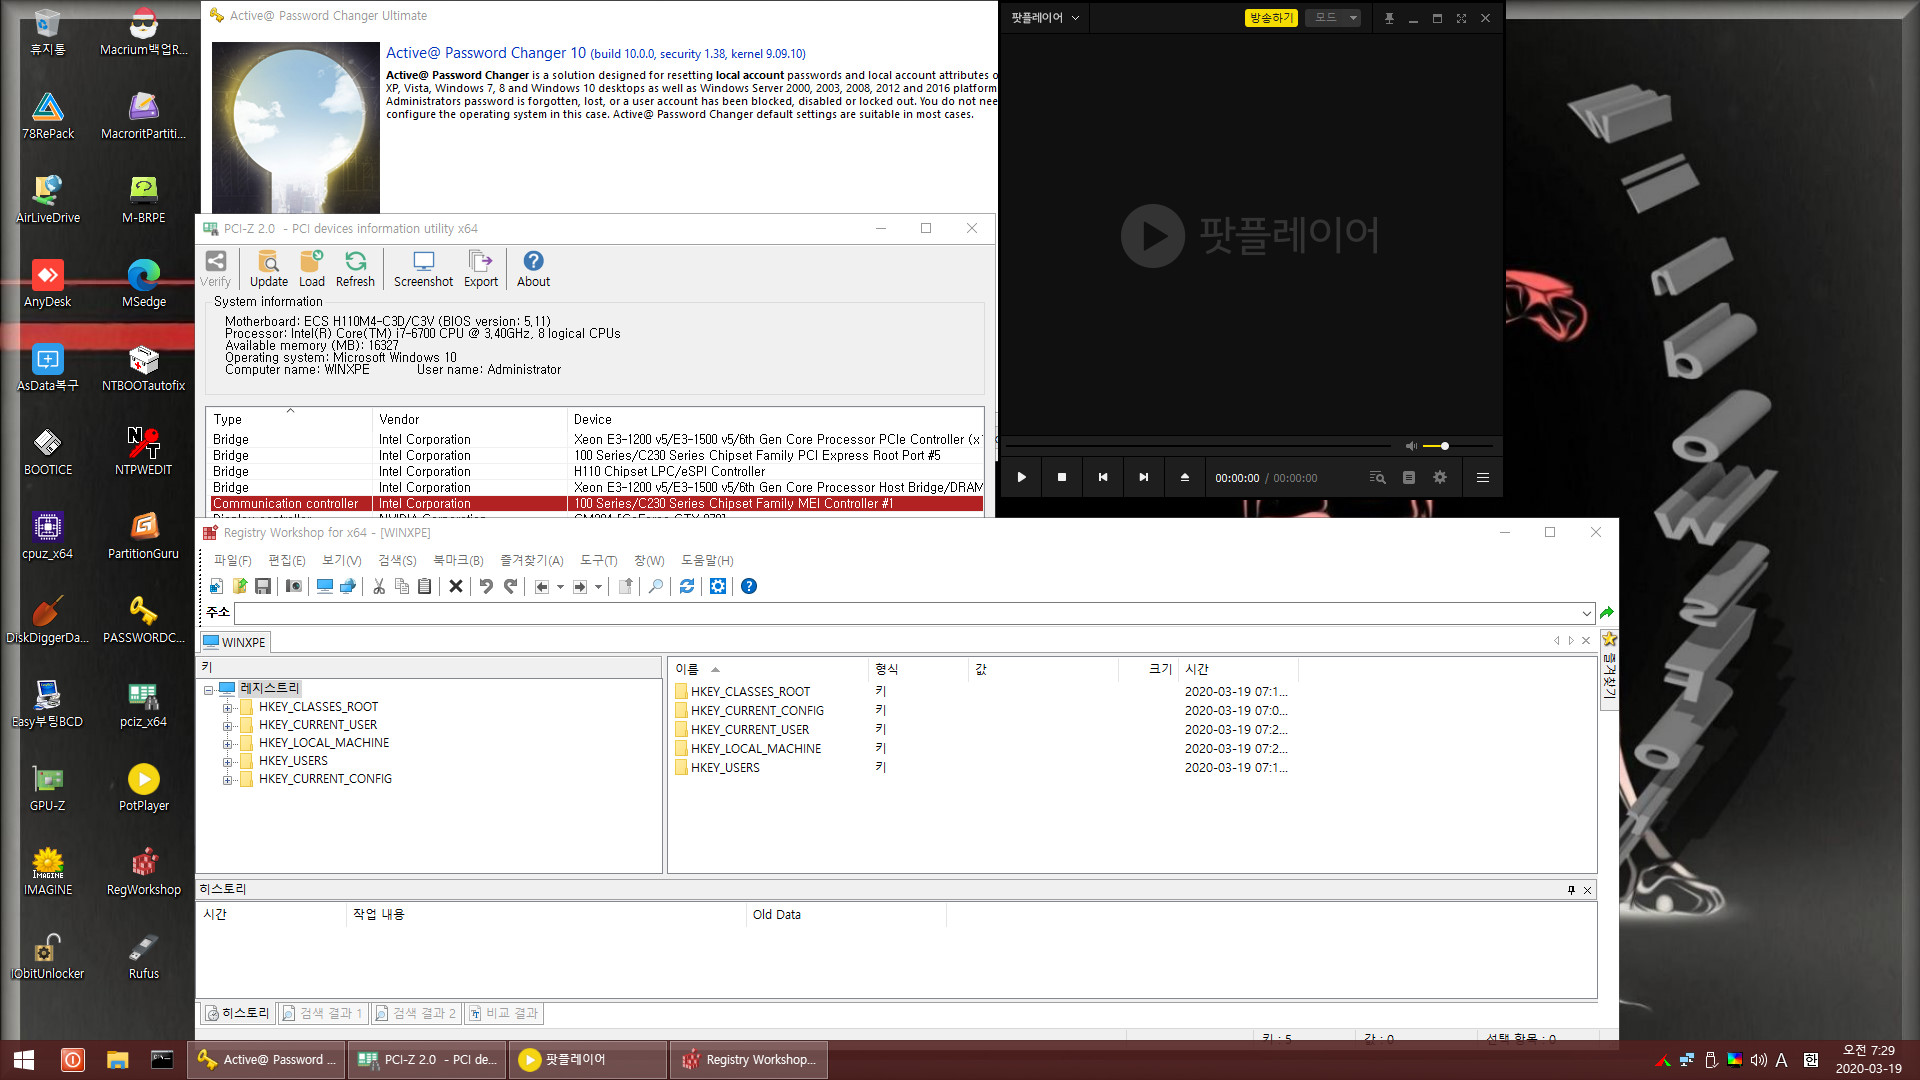
Task: Click Export in PCI-Z toolbar
Action: (481, 269)
